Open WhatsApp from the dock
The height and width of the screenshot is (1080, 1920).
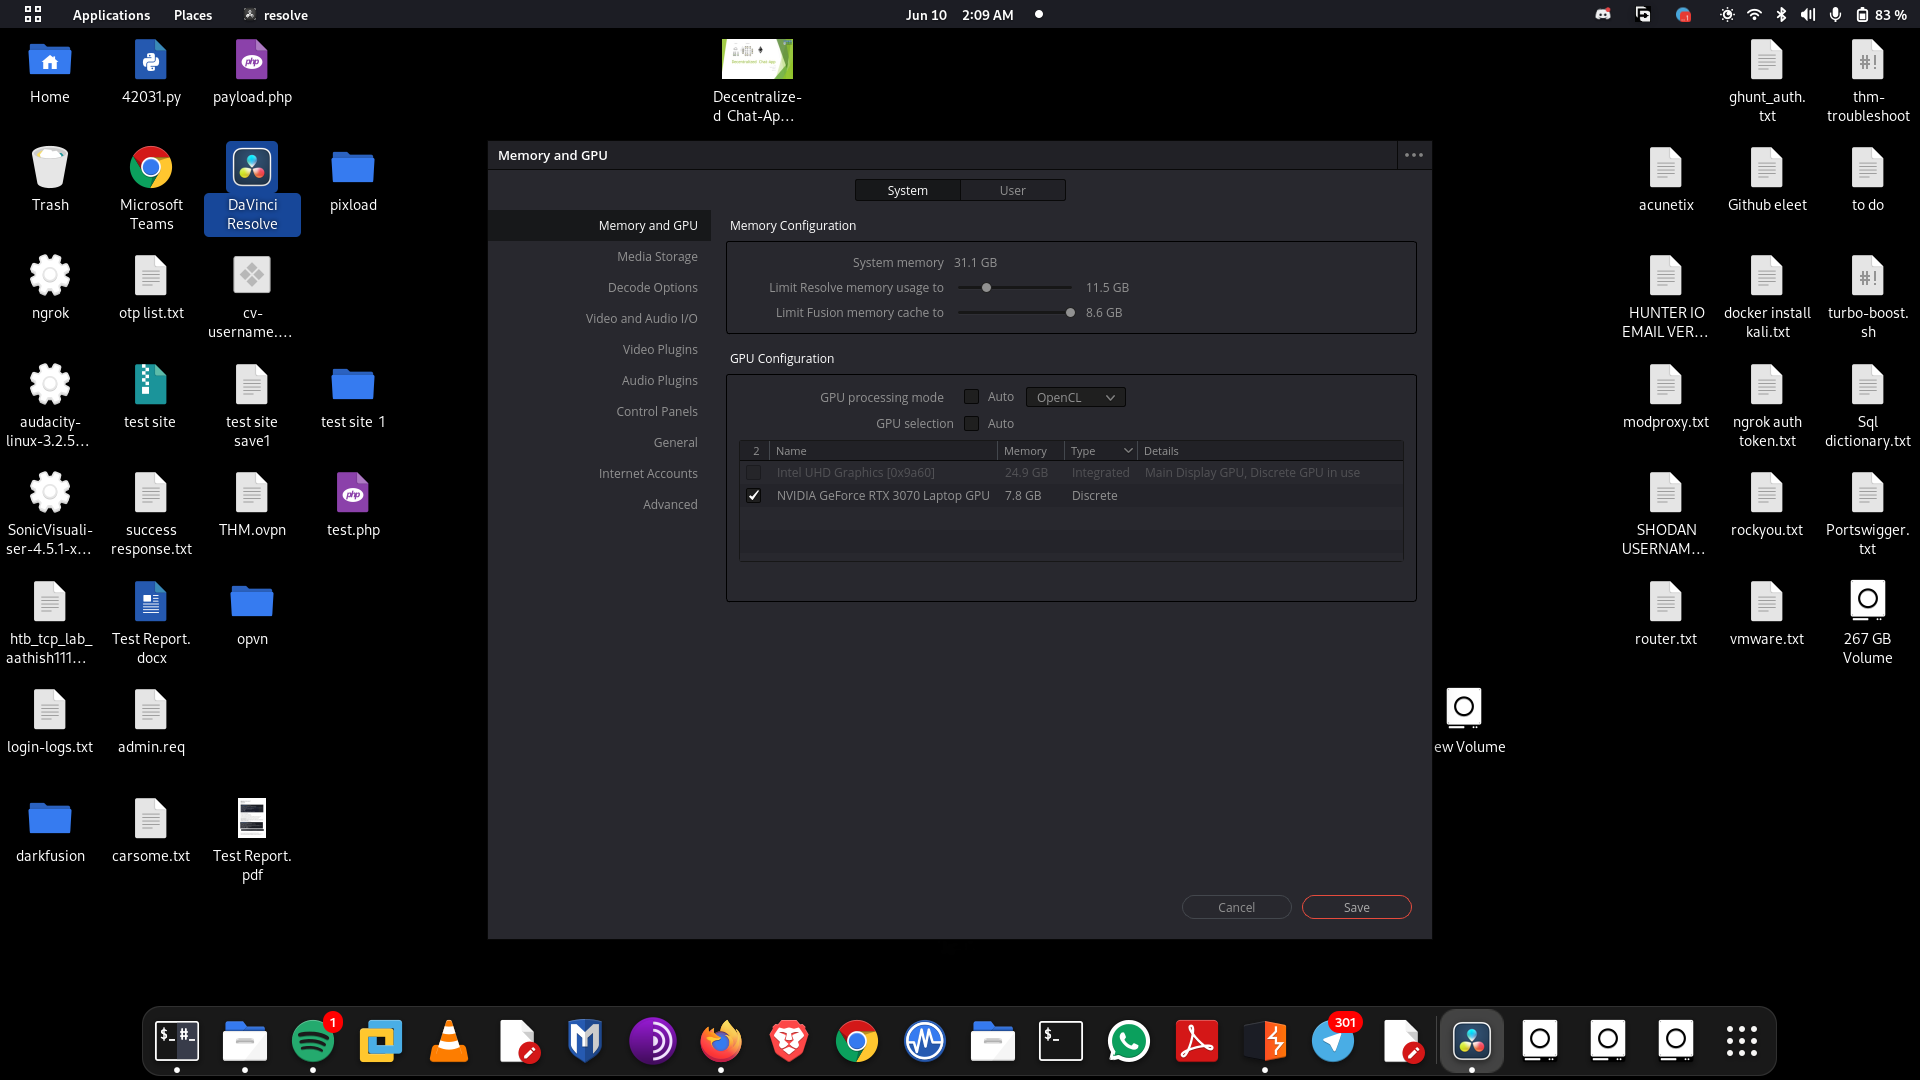point(1129,1041)
